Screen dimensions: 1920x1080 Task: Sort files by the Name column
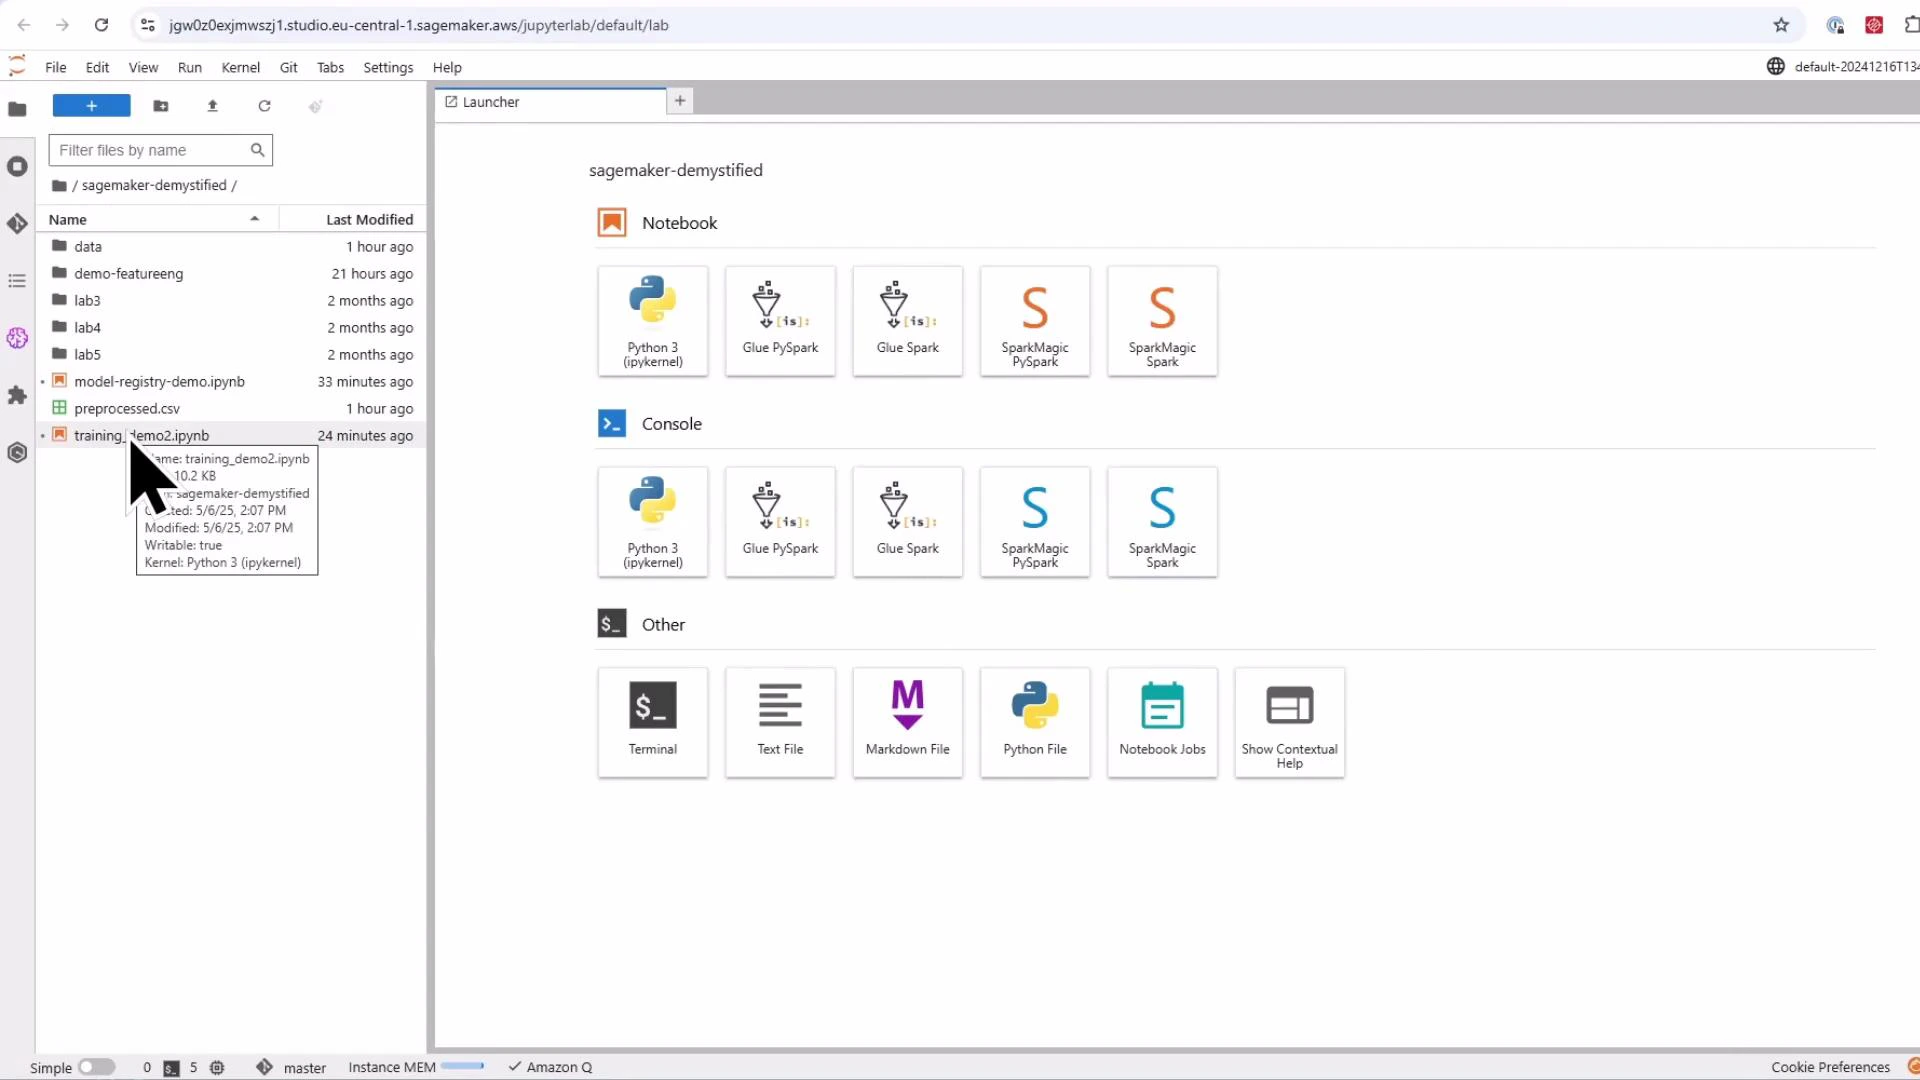pyautogui.click(x=68, y=219)
